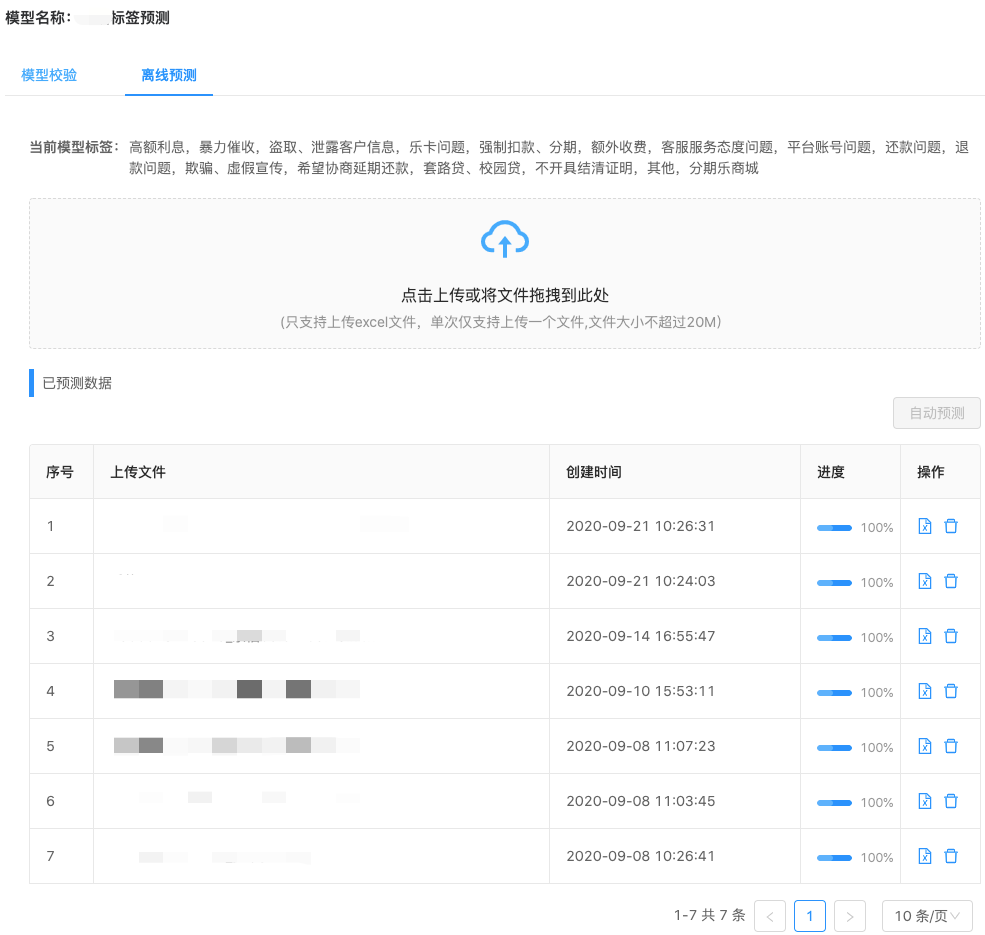This screenshot has width=985, height=935.
Task: Download Excel result for row 3
Action: tap(925, 636)
